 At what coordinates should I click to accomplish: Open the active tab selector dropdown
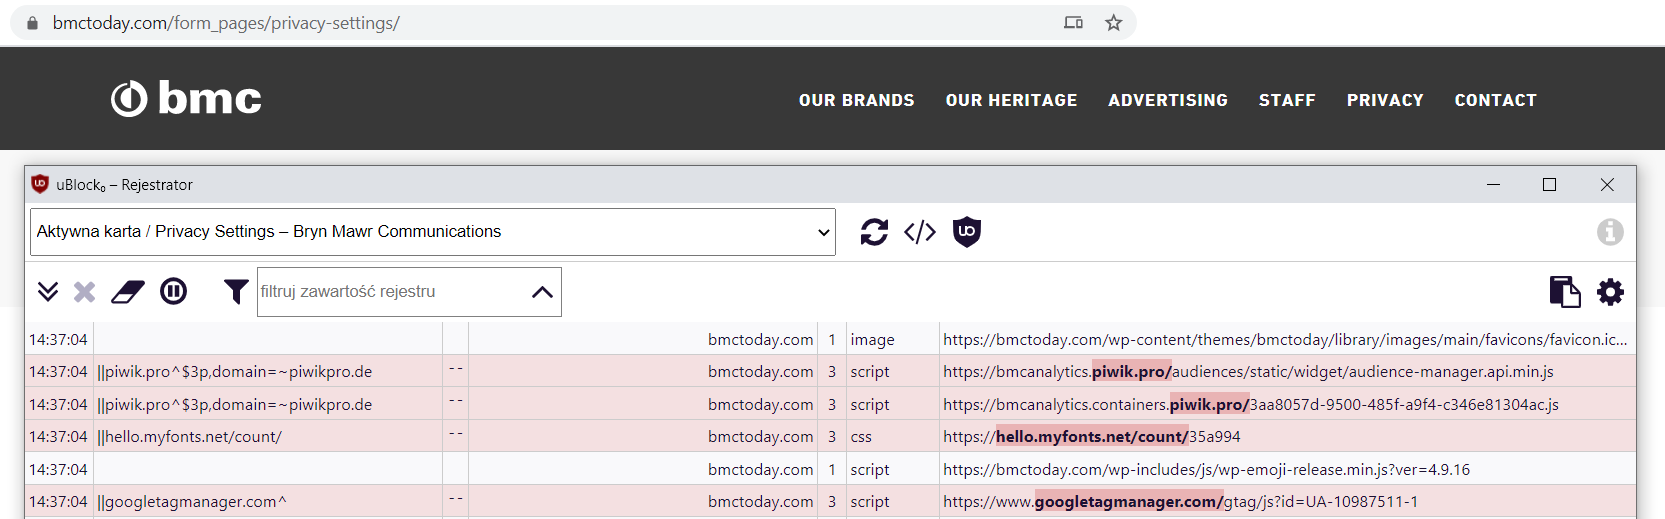pos(433,232)
